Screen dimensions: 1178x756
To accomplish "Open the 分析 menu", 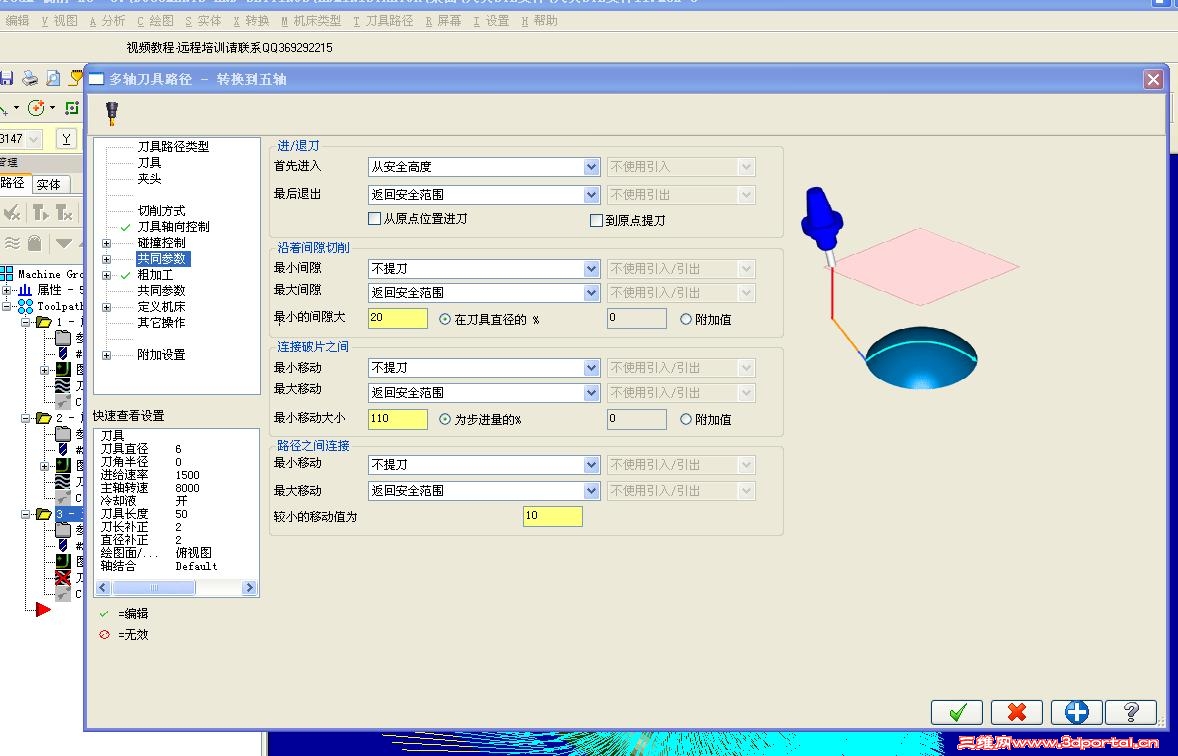I will 107,21.
